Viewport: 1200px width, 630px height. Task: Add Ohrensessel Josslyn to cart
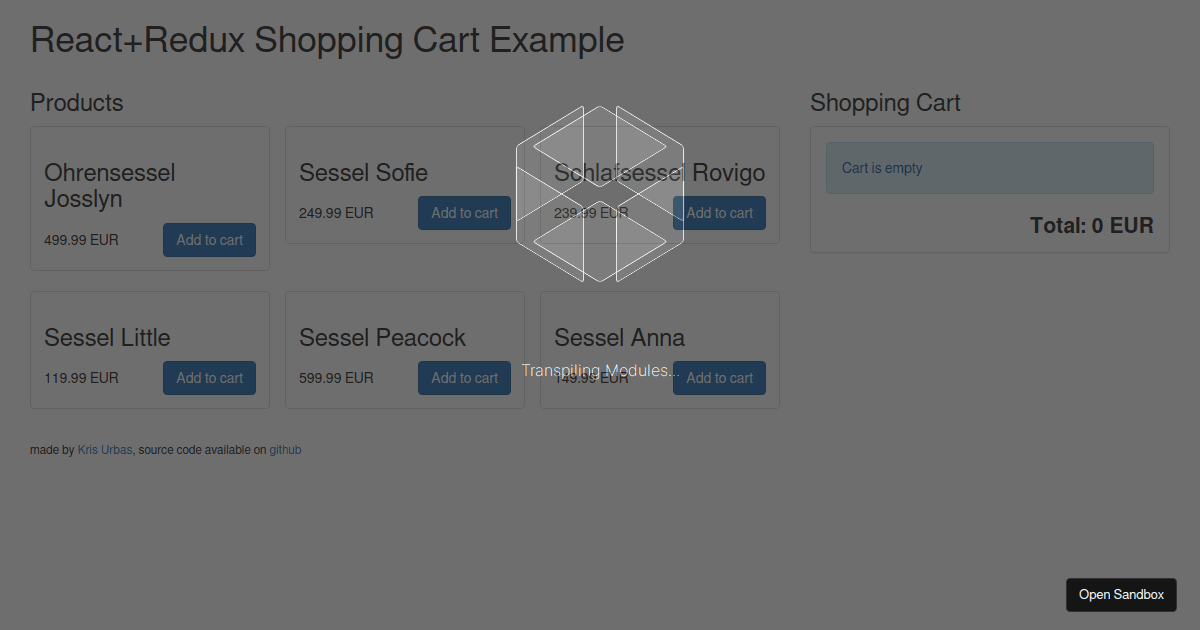click(209, 240)
